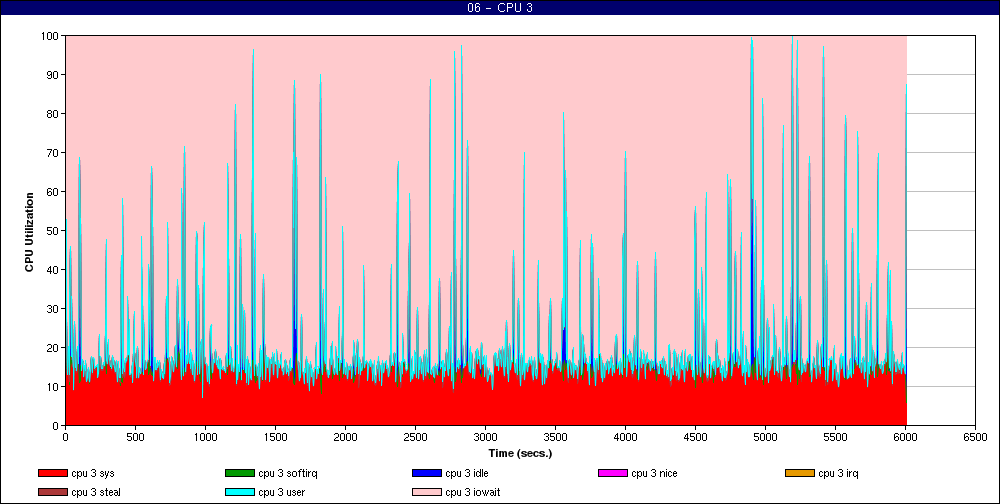Select the 'cpu 3 irq' legend label

839,473
